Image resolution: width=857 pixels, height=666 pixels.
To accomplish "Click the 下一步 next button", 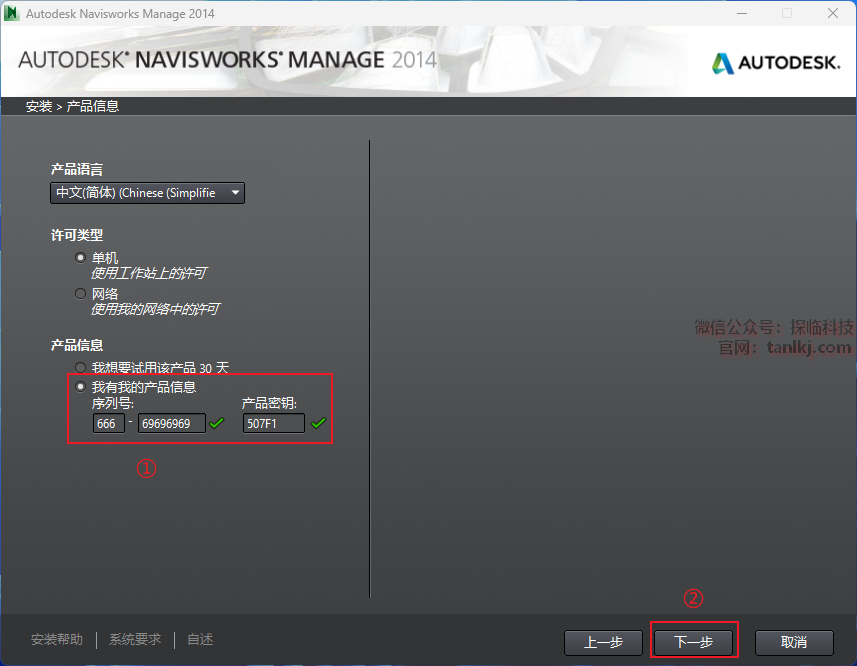I will (694, 642).
